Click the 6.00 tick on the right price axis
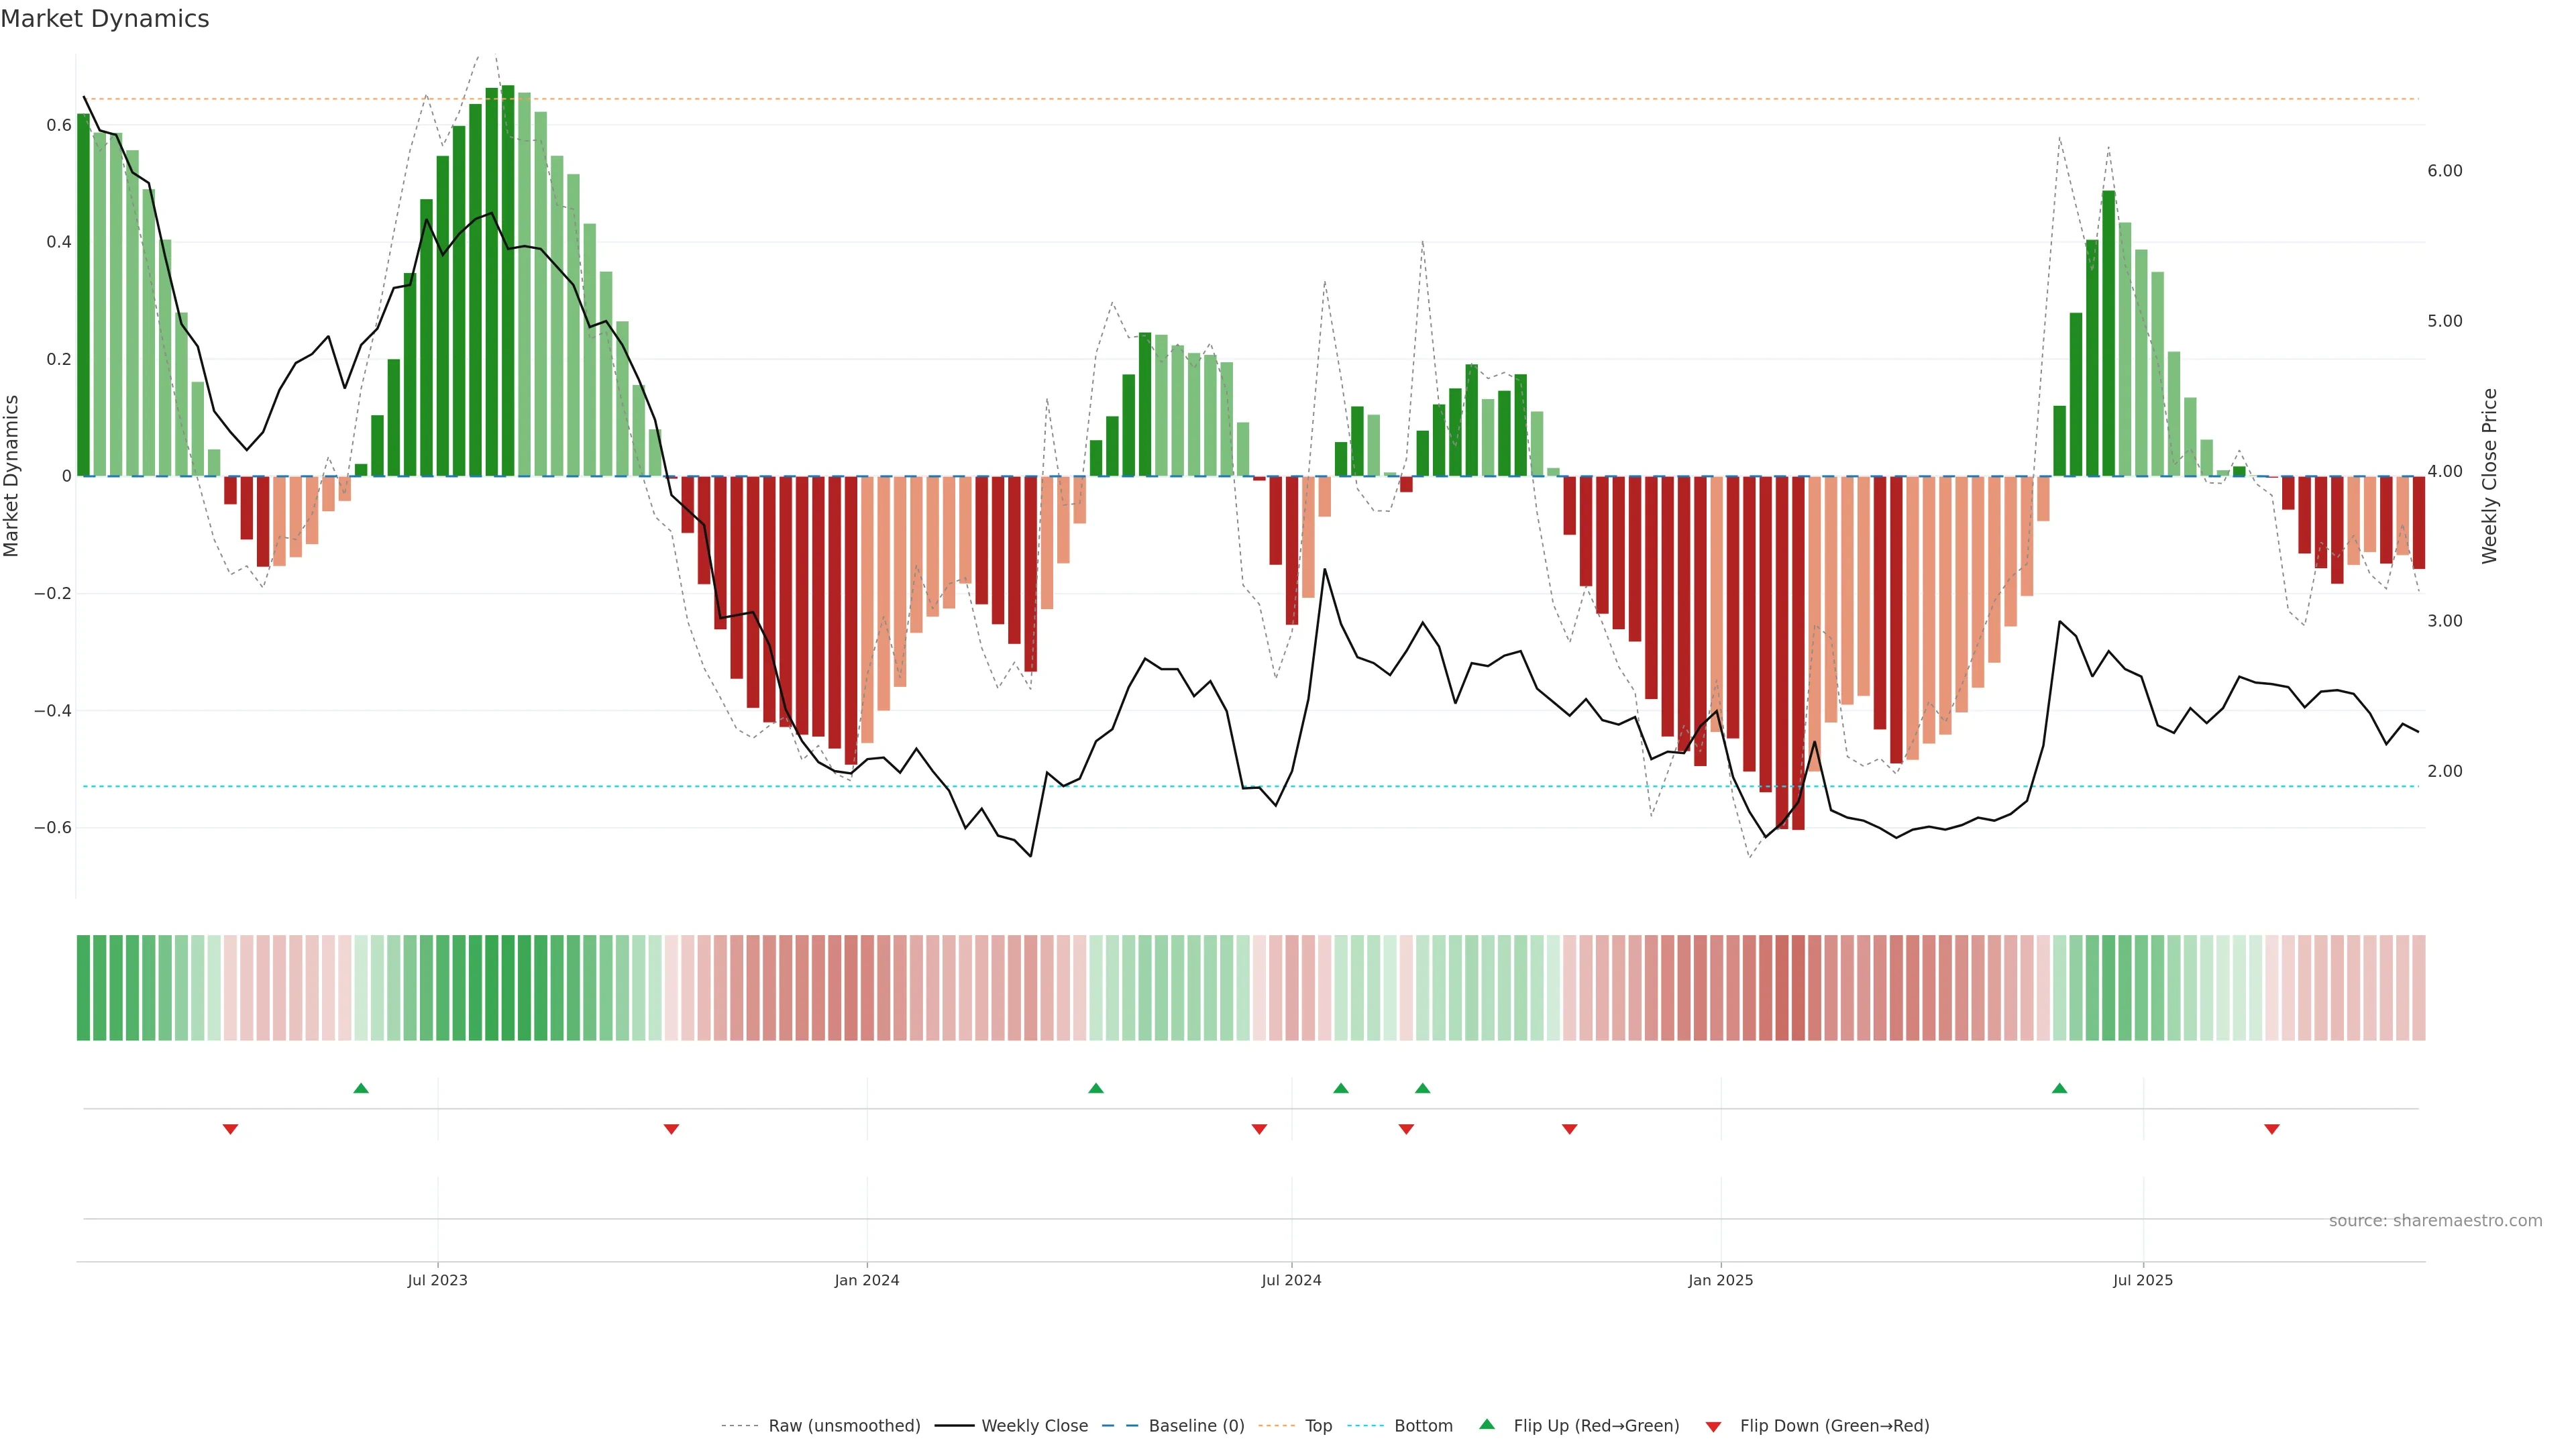Image resolution: width=2576 pixels, height=1449 pixels. click(2444, 171)
